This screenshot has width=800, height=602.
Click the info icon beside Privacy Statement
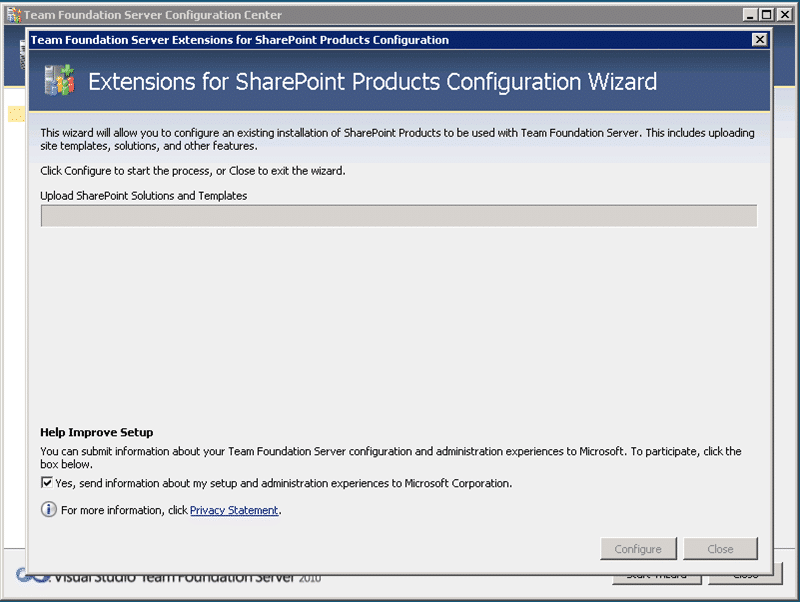[x=48, y=509]
